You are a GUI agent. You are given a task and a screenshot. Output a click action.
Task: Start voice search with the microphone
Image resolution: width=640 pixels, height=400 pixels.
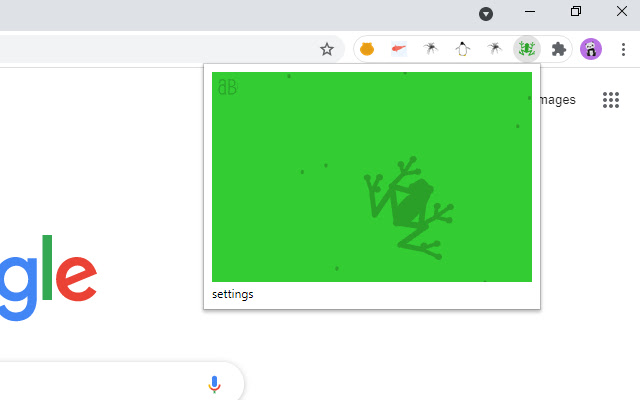click(214, 385)
